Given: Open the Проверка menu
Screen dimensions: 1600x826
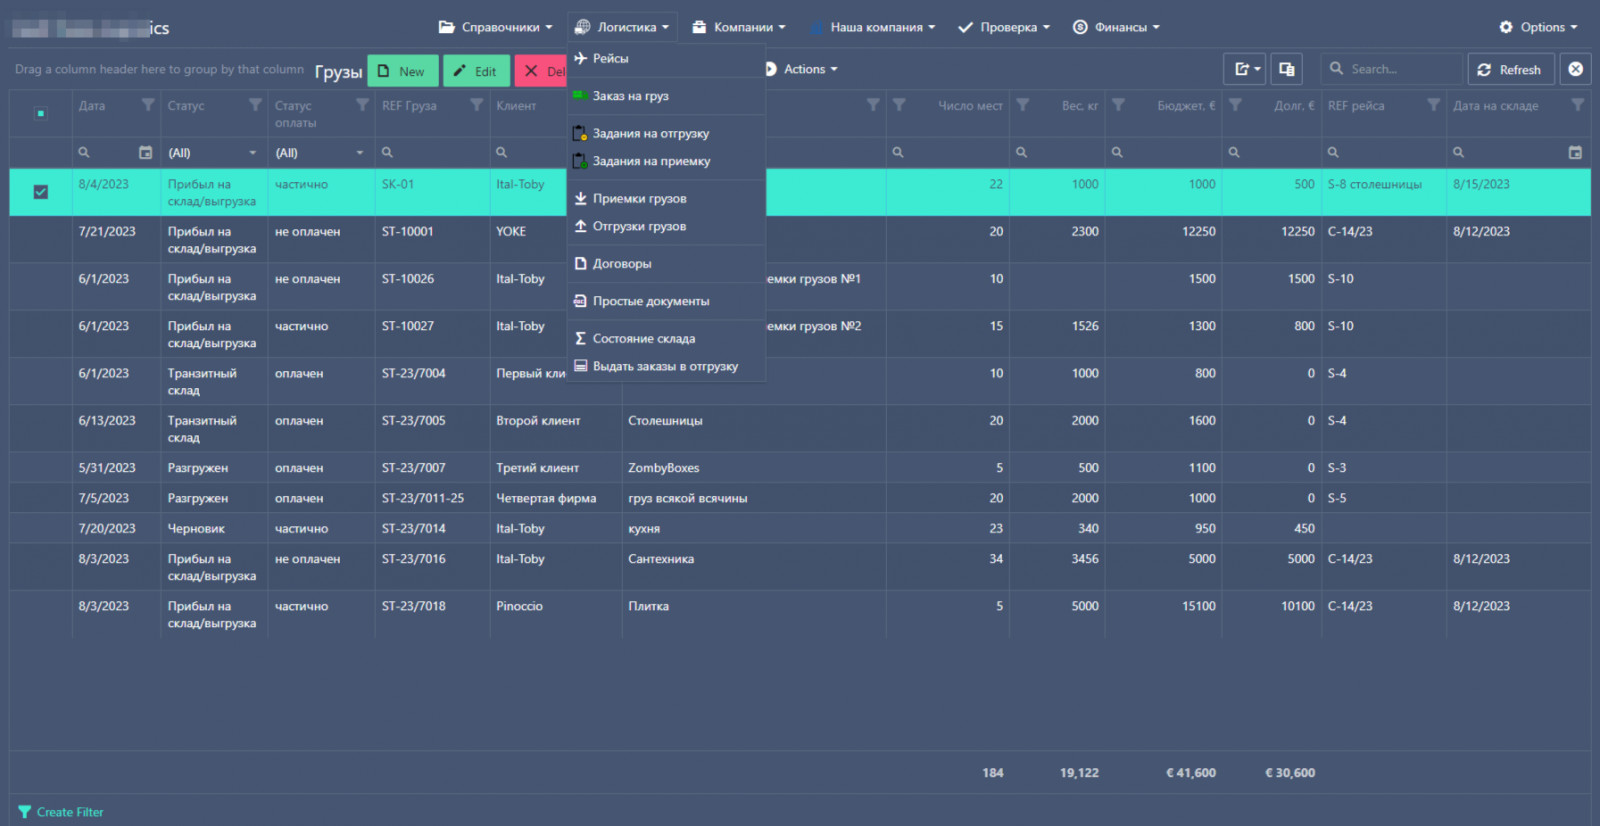Looking at the screenshot, I should 1003,27.
